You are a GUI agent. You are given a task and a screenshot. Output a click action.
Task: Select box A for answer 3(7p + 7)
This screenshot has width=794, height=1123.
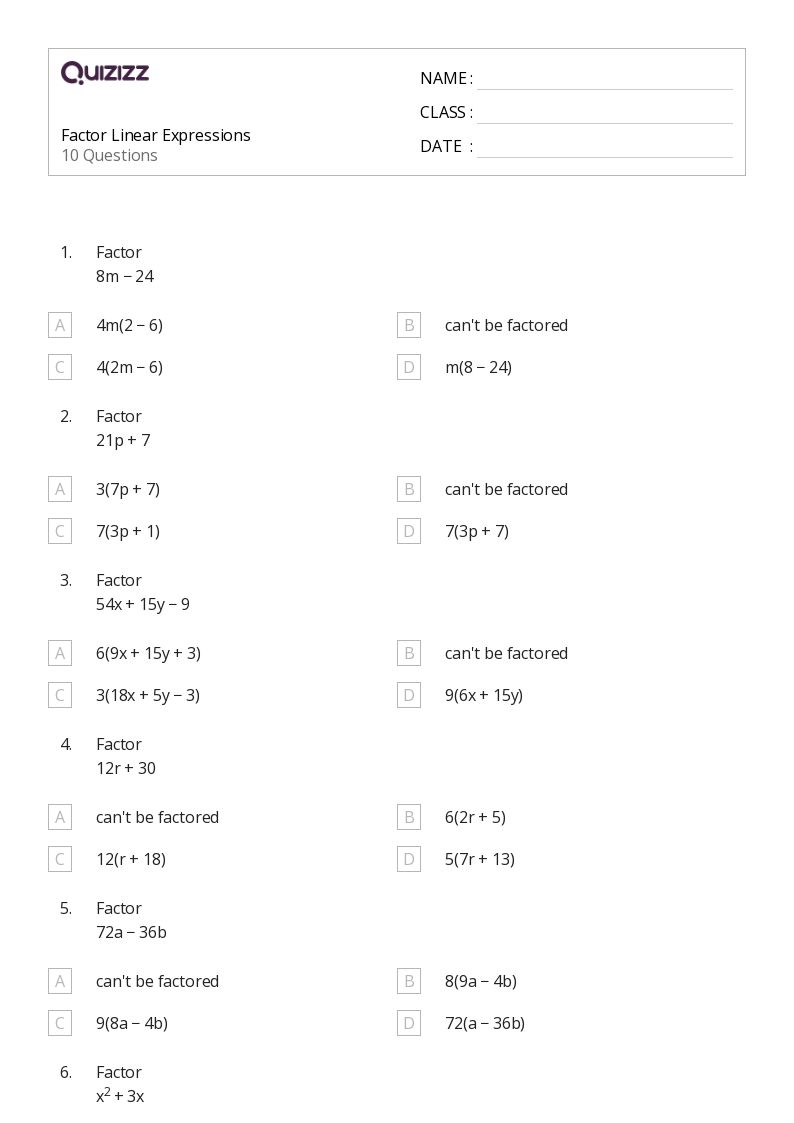click(x=60, y=489)
